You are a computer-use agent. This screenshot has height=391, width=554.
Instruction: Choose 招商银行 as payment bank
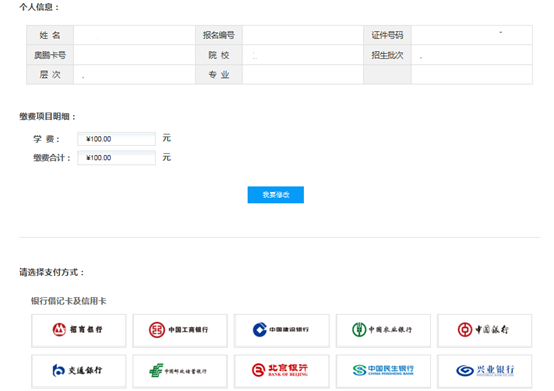click(78, 331)
